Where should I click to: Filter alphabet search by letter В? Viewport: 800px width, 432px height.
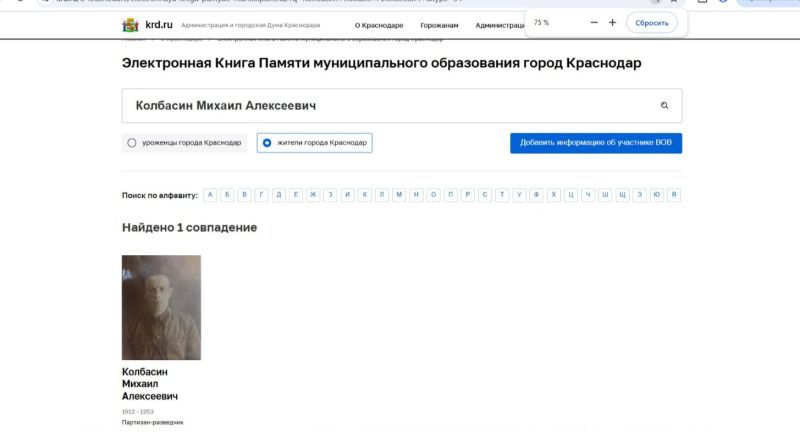pyautogui.click(x=244, y=195)
